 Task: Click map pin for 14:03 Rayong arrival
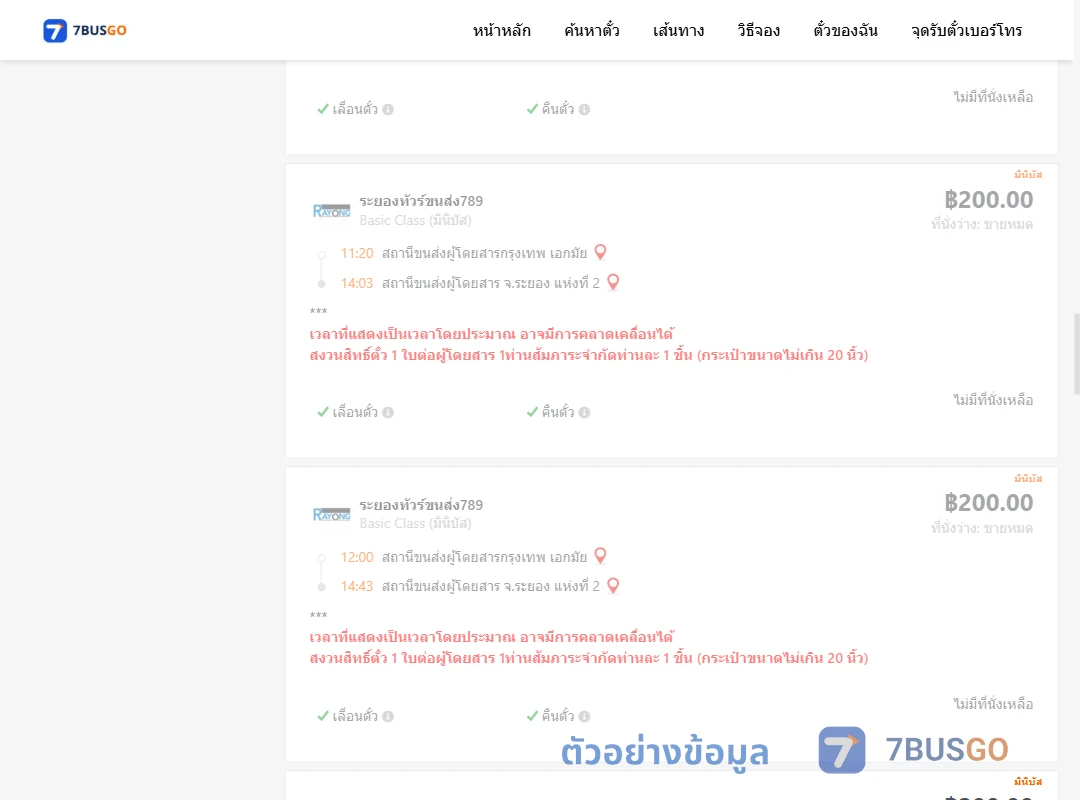click(613, 282)
